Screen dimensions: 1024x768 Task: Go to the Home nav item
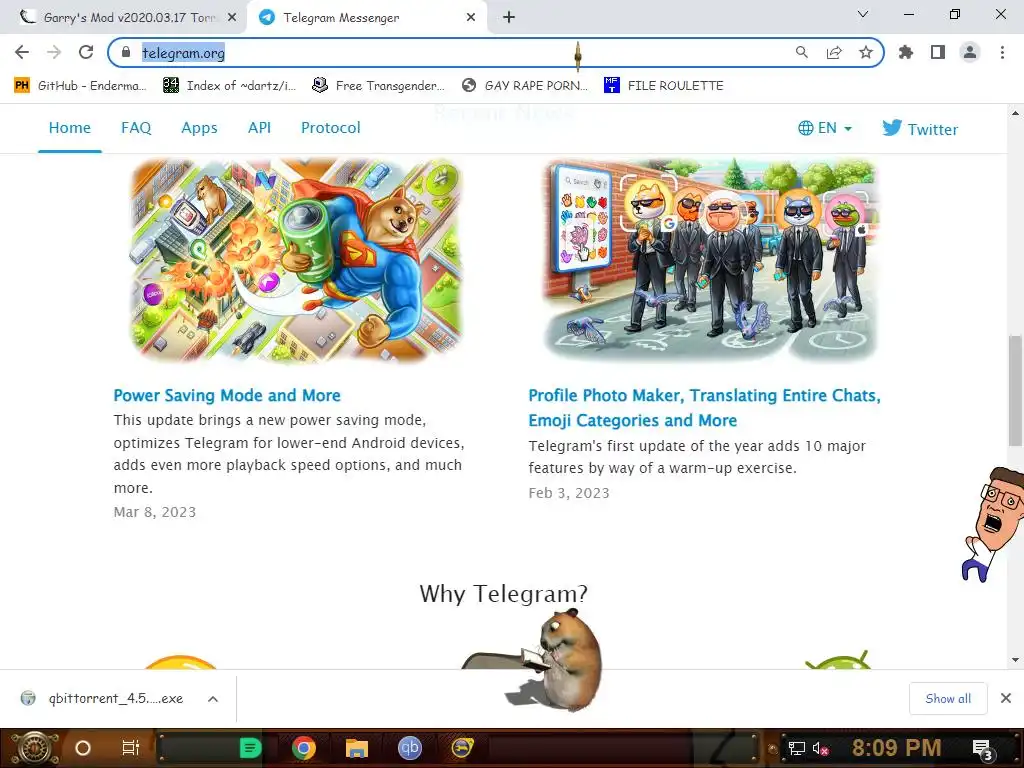(70, 128)
